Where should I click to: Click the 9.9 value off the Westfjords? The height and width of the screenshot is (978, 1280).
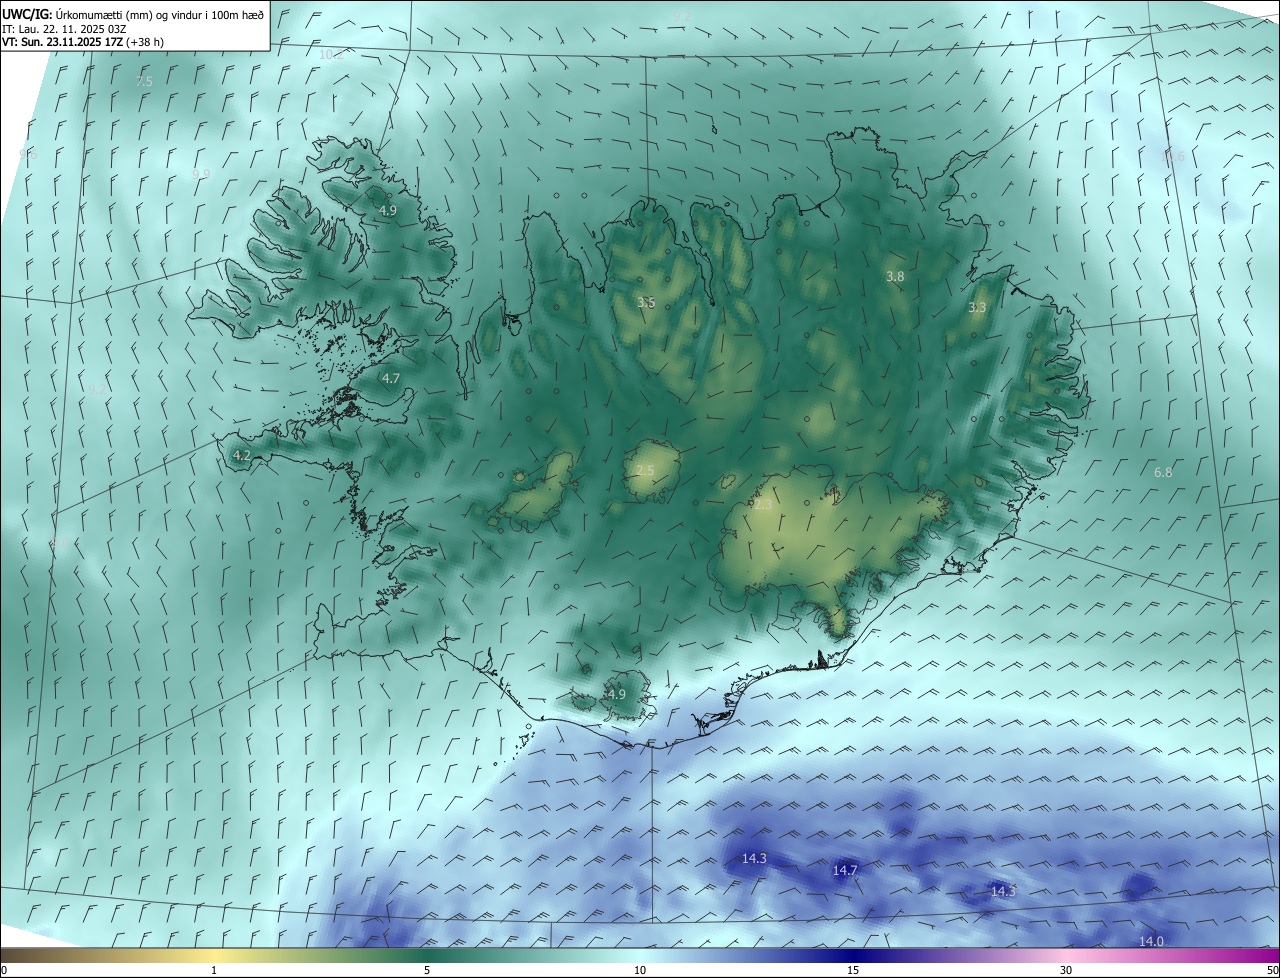point(201,174)
